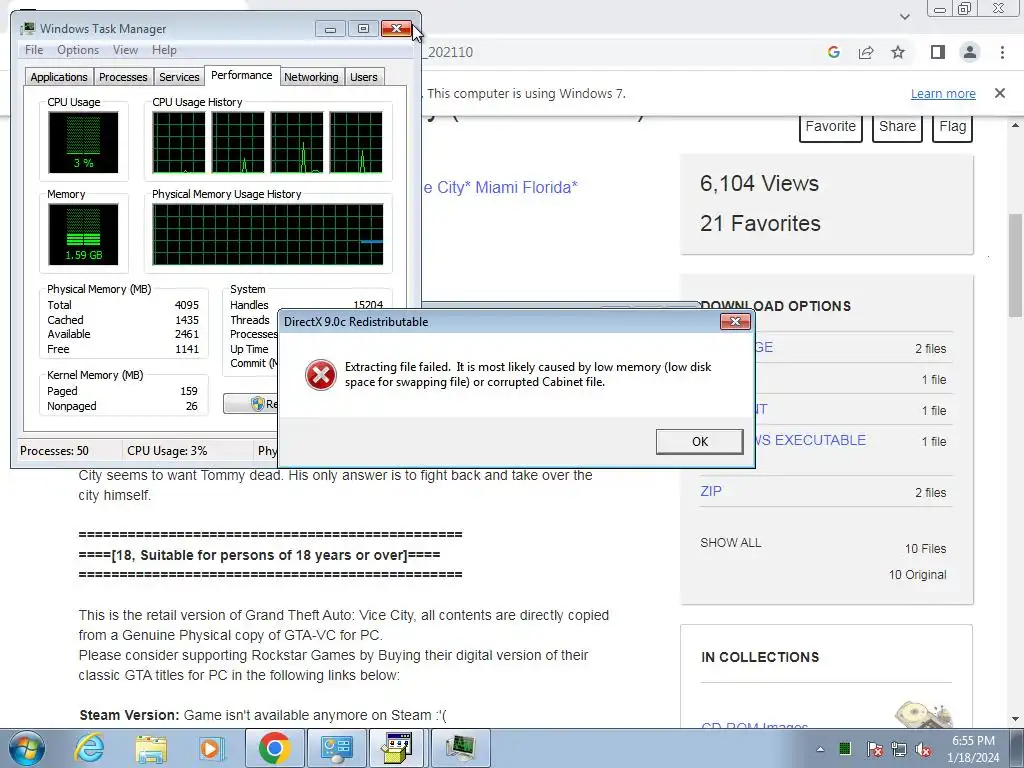Click OK in the DirectX error dialog
The height and width of the screenshot is (768, 1024).
pos(699,441)
